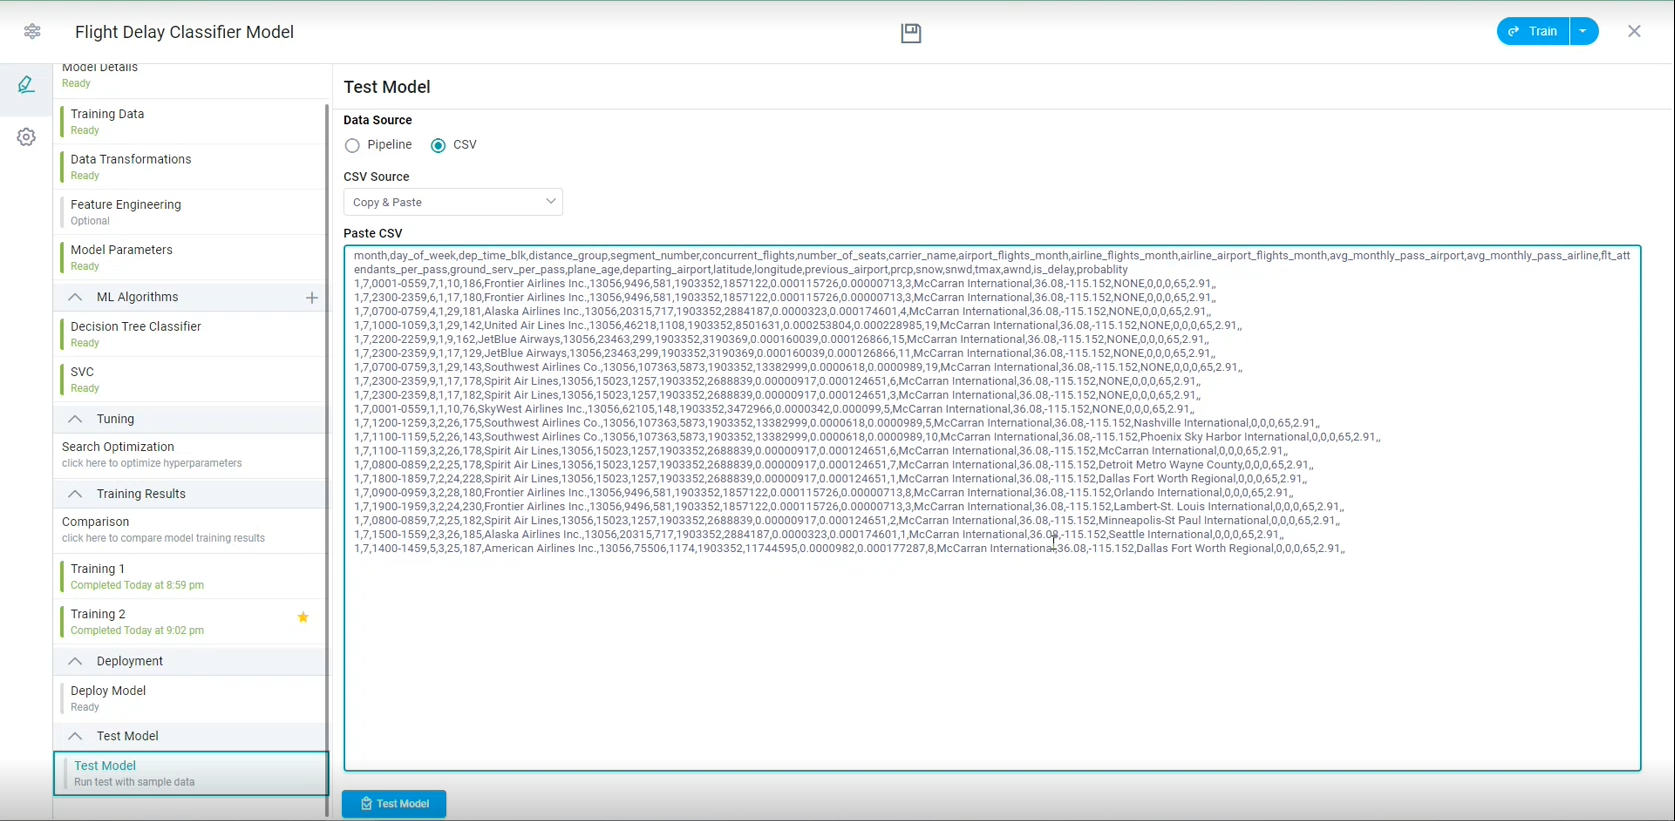Click inside the Paste CSV text area
This screenshot has width=1675, height=821.
tap(992, 660)
